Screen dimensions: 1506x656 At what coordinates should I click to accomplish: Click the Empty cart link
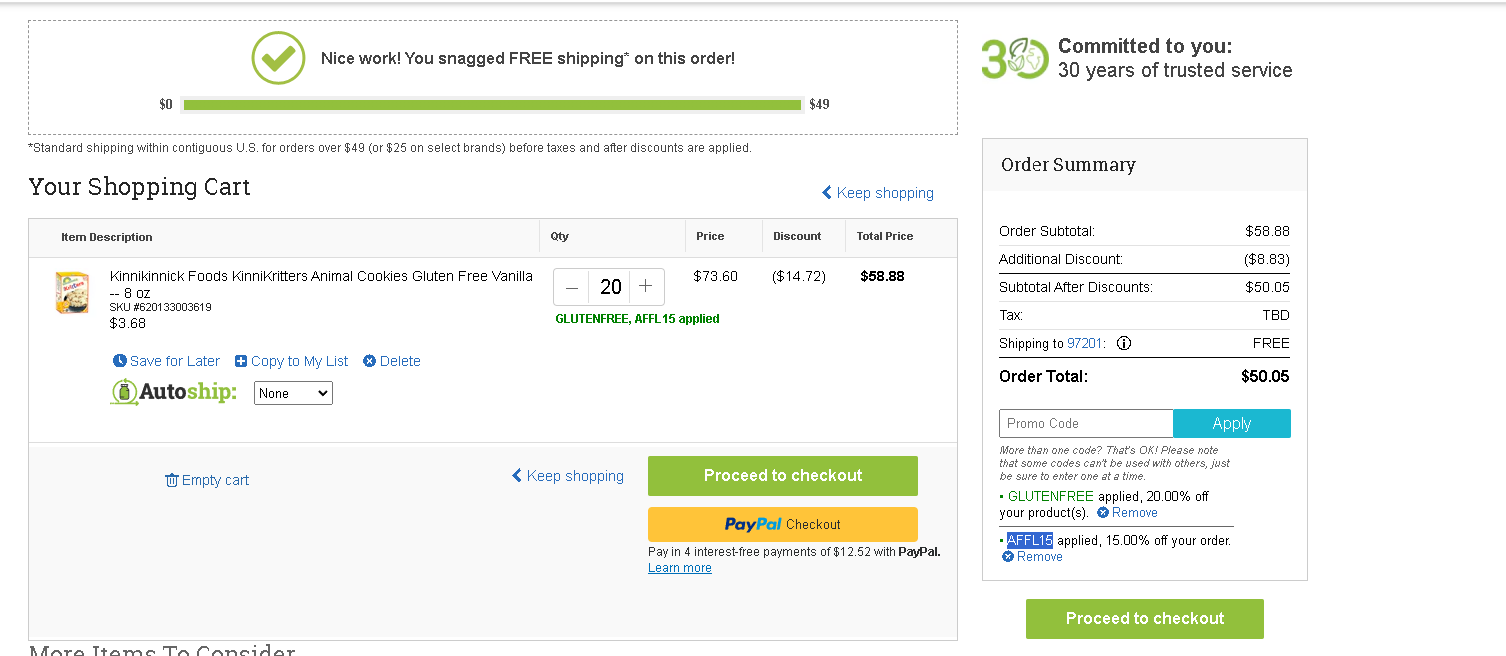click(x=207, y=480)
